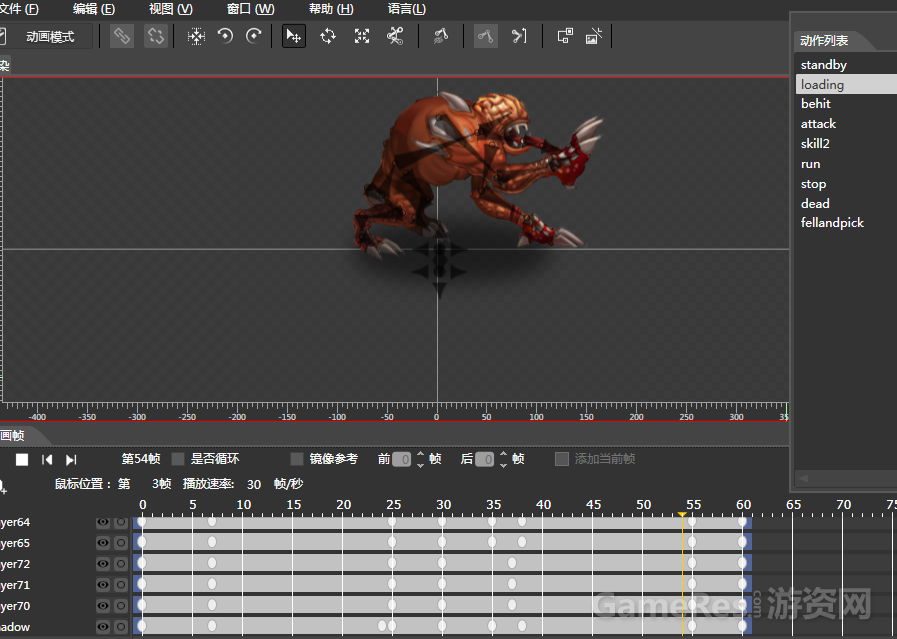
Task: Click the scale tool icon
Action: [362, 37]
